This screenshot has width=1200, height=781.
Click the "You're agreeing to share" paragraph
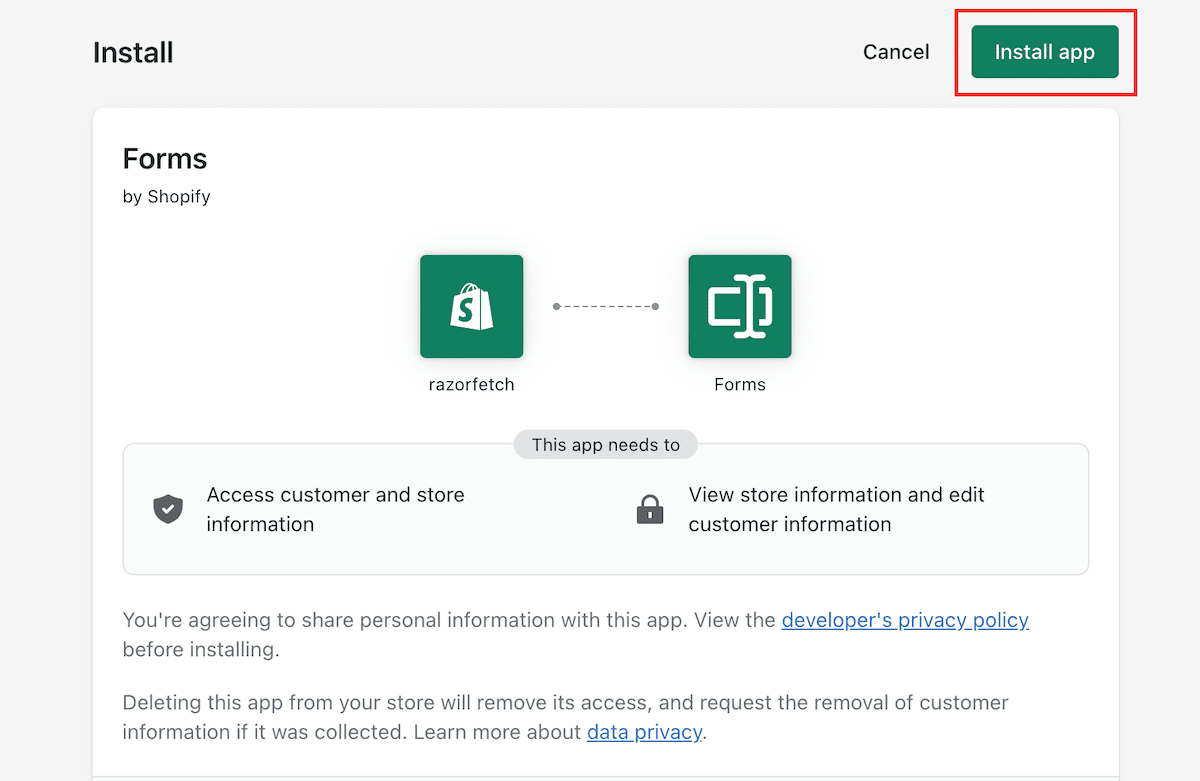click(x=450, y=620)
